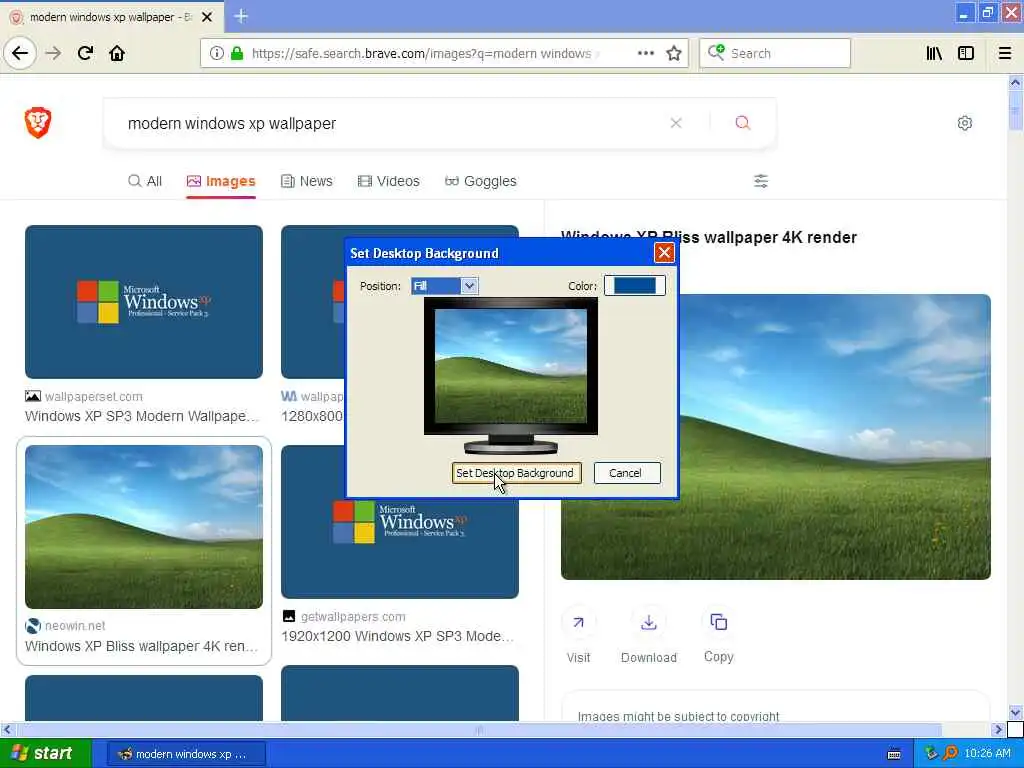Click the magnifier tray icon near clock
Image resolution: width=1024 pixels, height=768 pixels.
click(950, 754)
